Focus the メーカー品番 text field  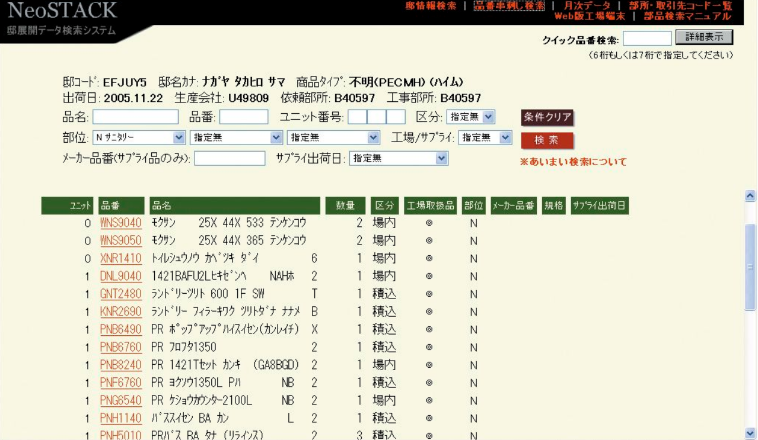[x=229, y=158]
